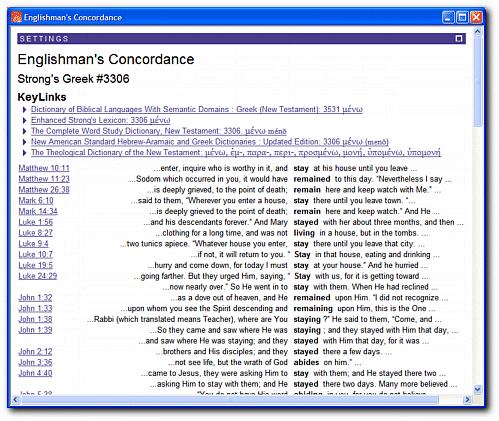This screenshot has height=421, width=499.
Task: Open The Complete Word Study Dictionary link
Action: point(159,131)
